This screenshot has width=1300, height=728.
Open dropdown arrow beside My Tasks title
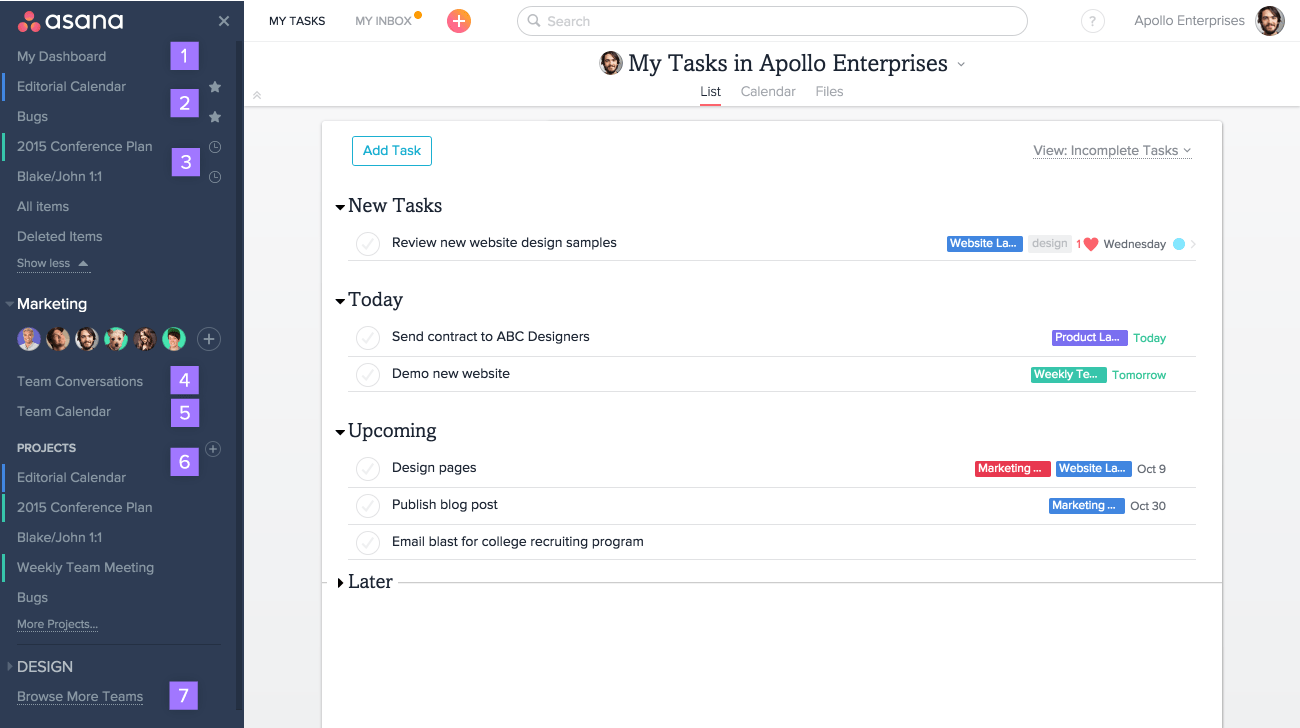point(961,64)
